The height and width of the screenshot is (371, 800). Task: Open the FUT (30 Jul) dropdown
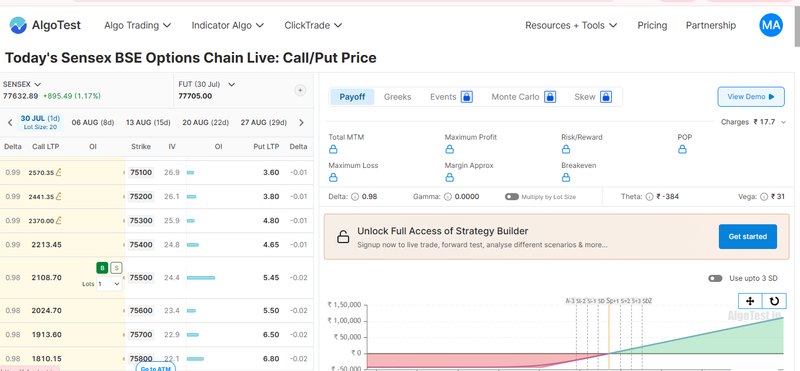click(207, 84)
